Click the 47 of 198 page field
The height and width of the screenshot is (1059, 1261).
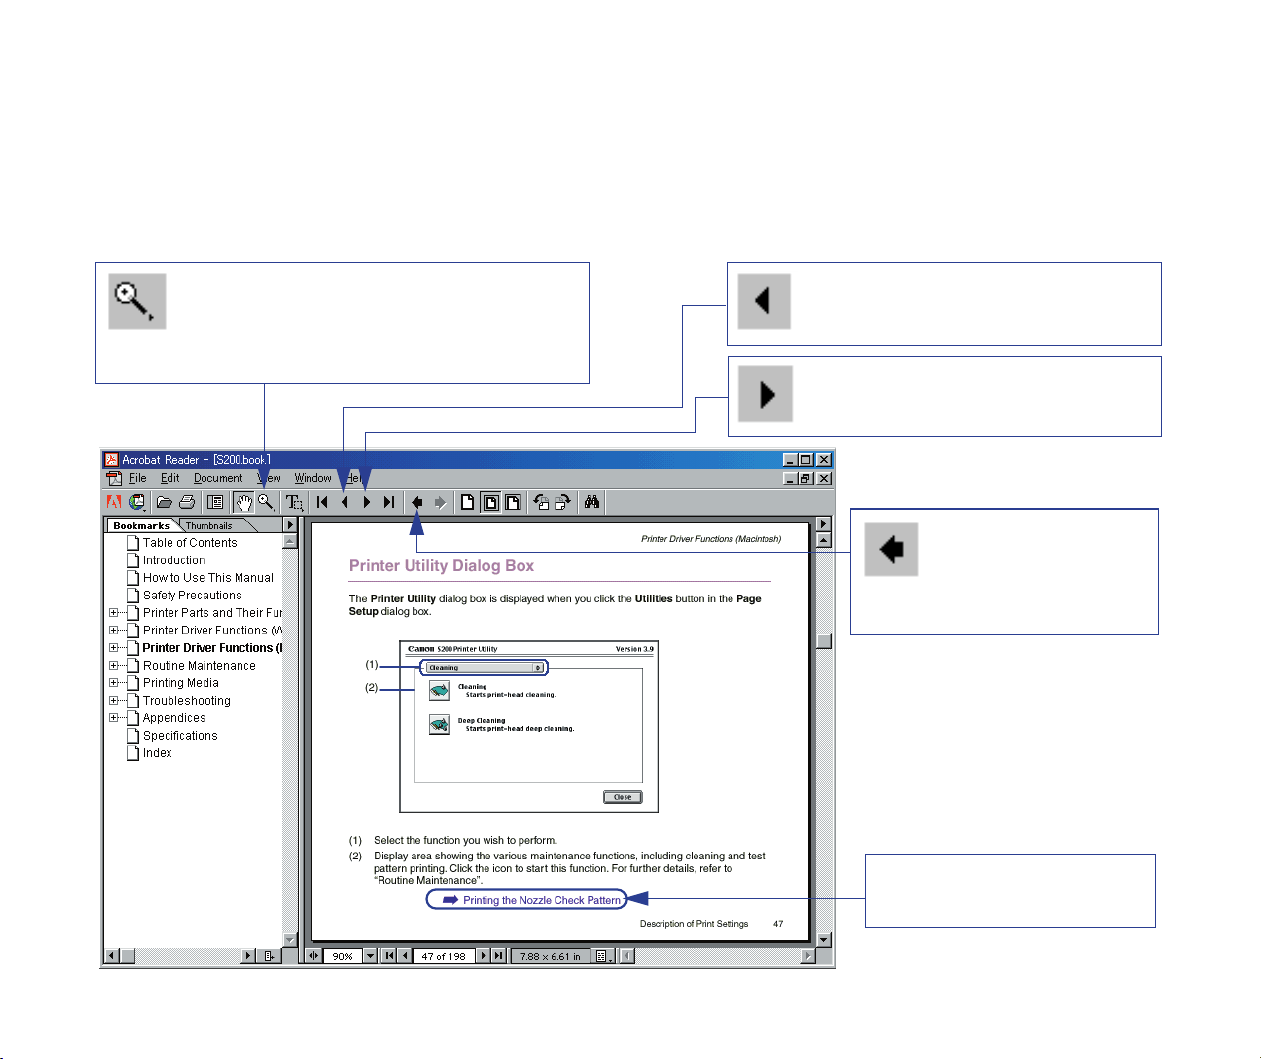tap(444, 956)
